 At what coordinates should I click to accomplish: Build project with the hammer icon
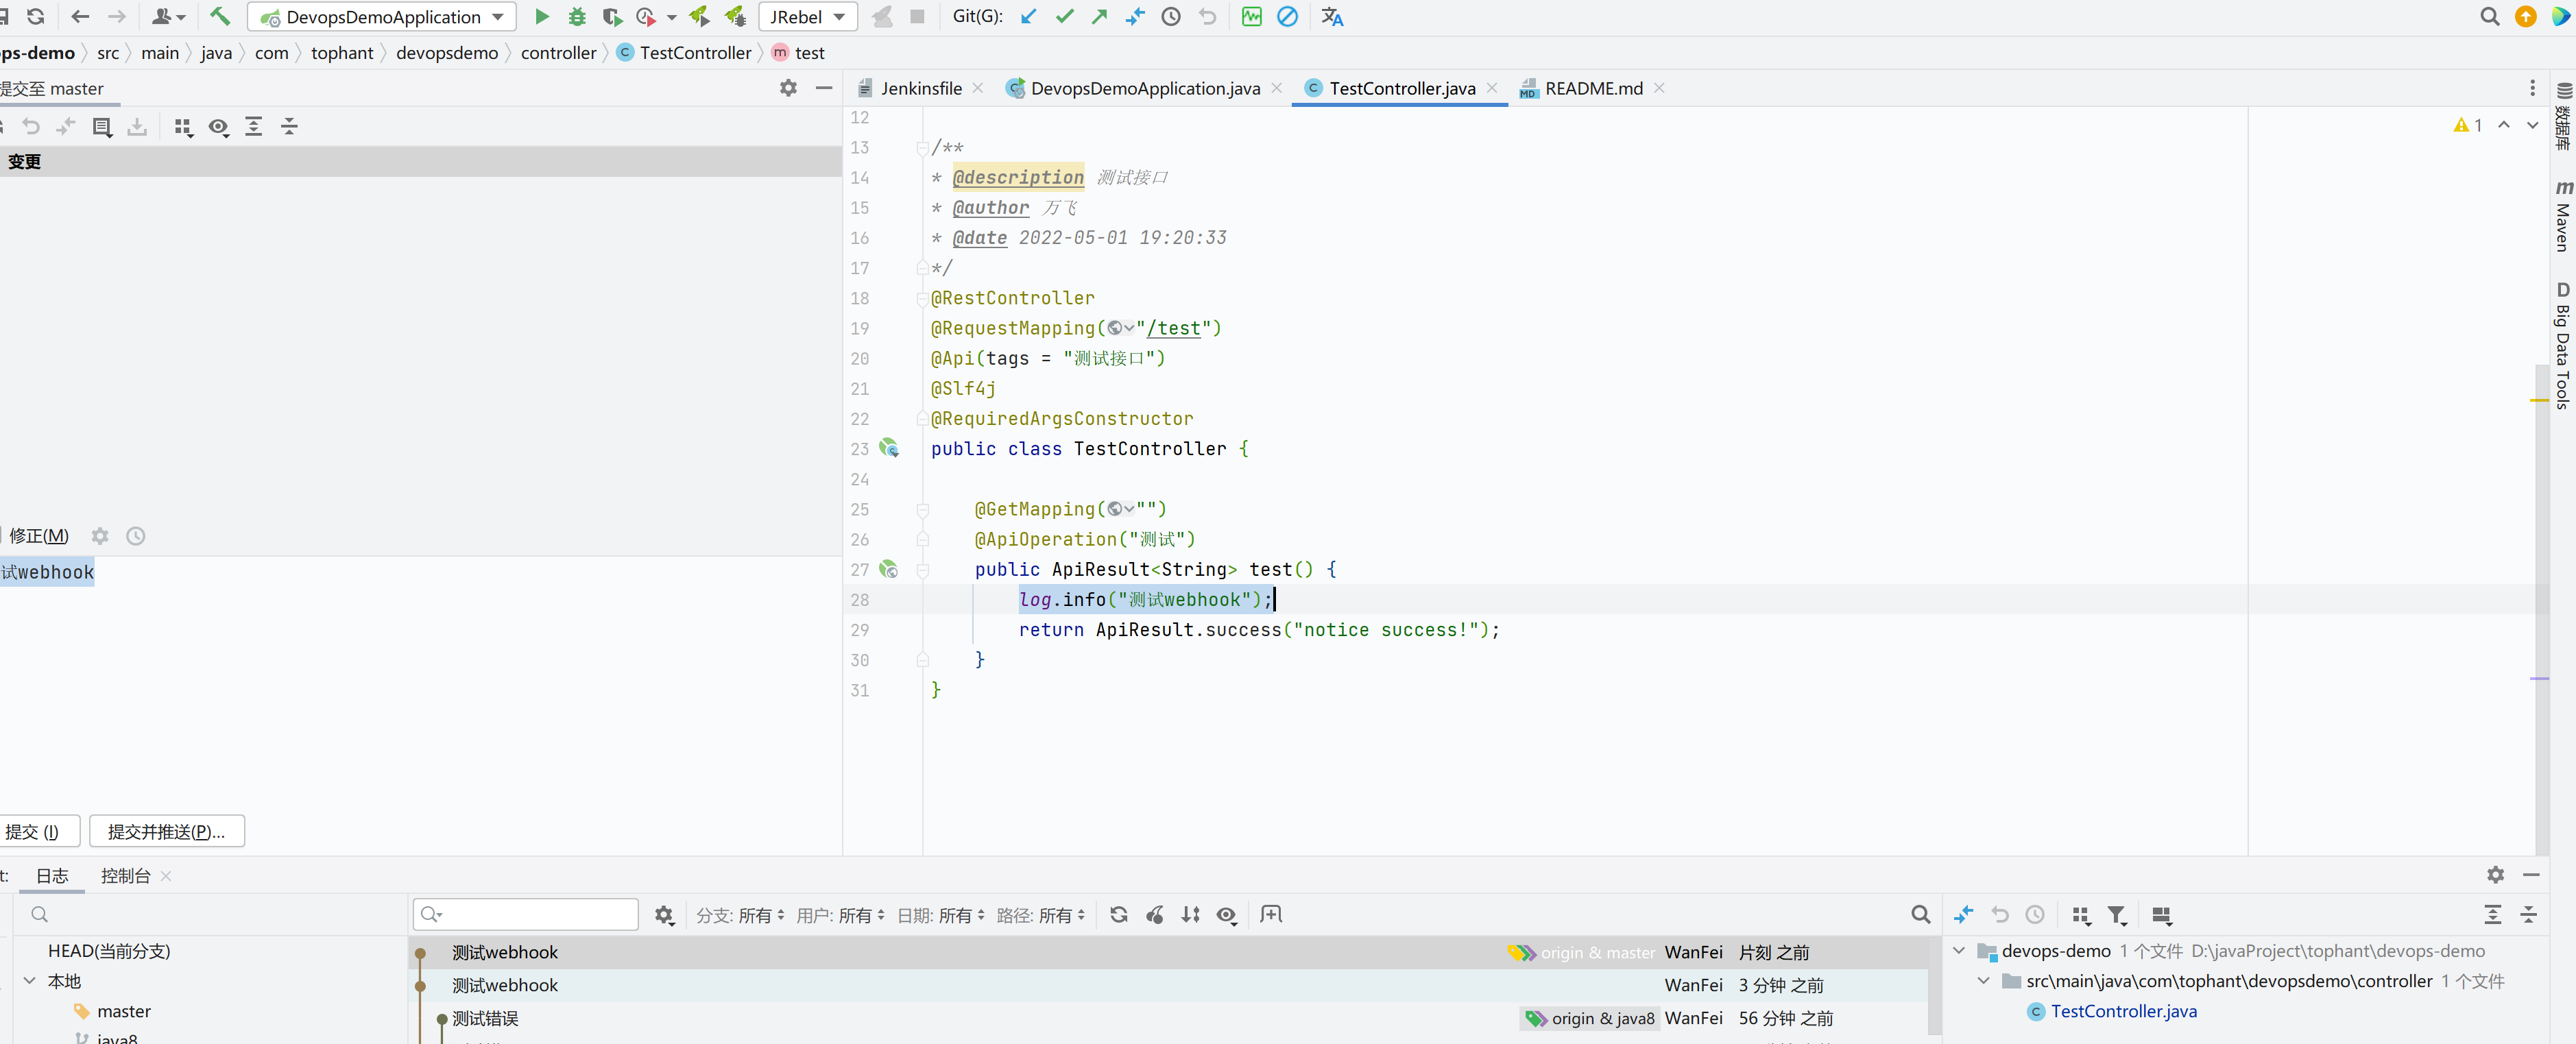click(x=220, y=17)
